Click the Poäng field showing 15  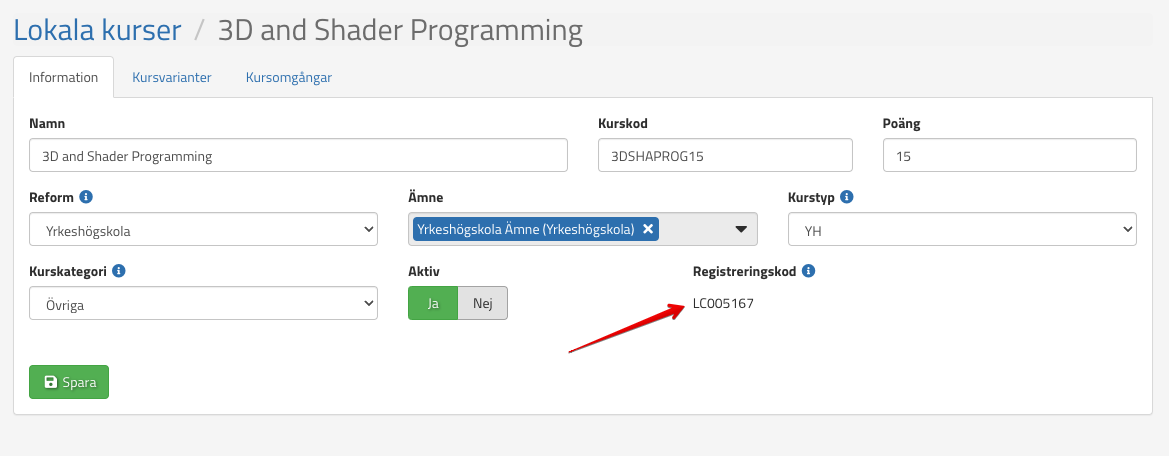pos(1010,156)
